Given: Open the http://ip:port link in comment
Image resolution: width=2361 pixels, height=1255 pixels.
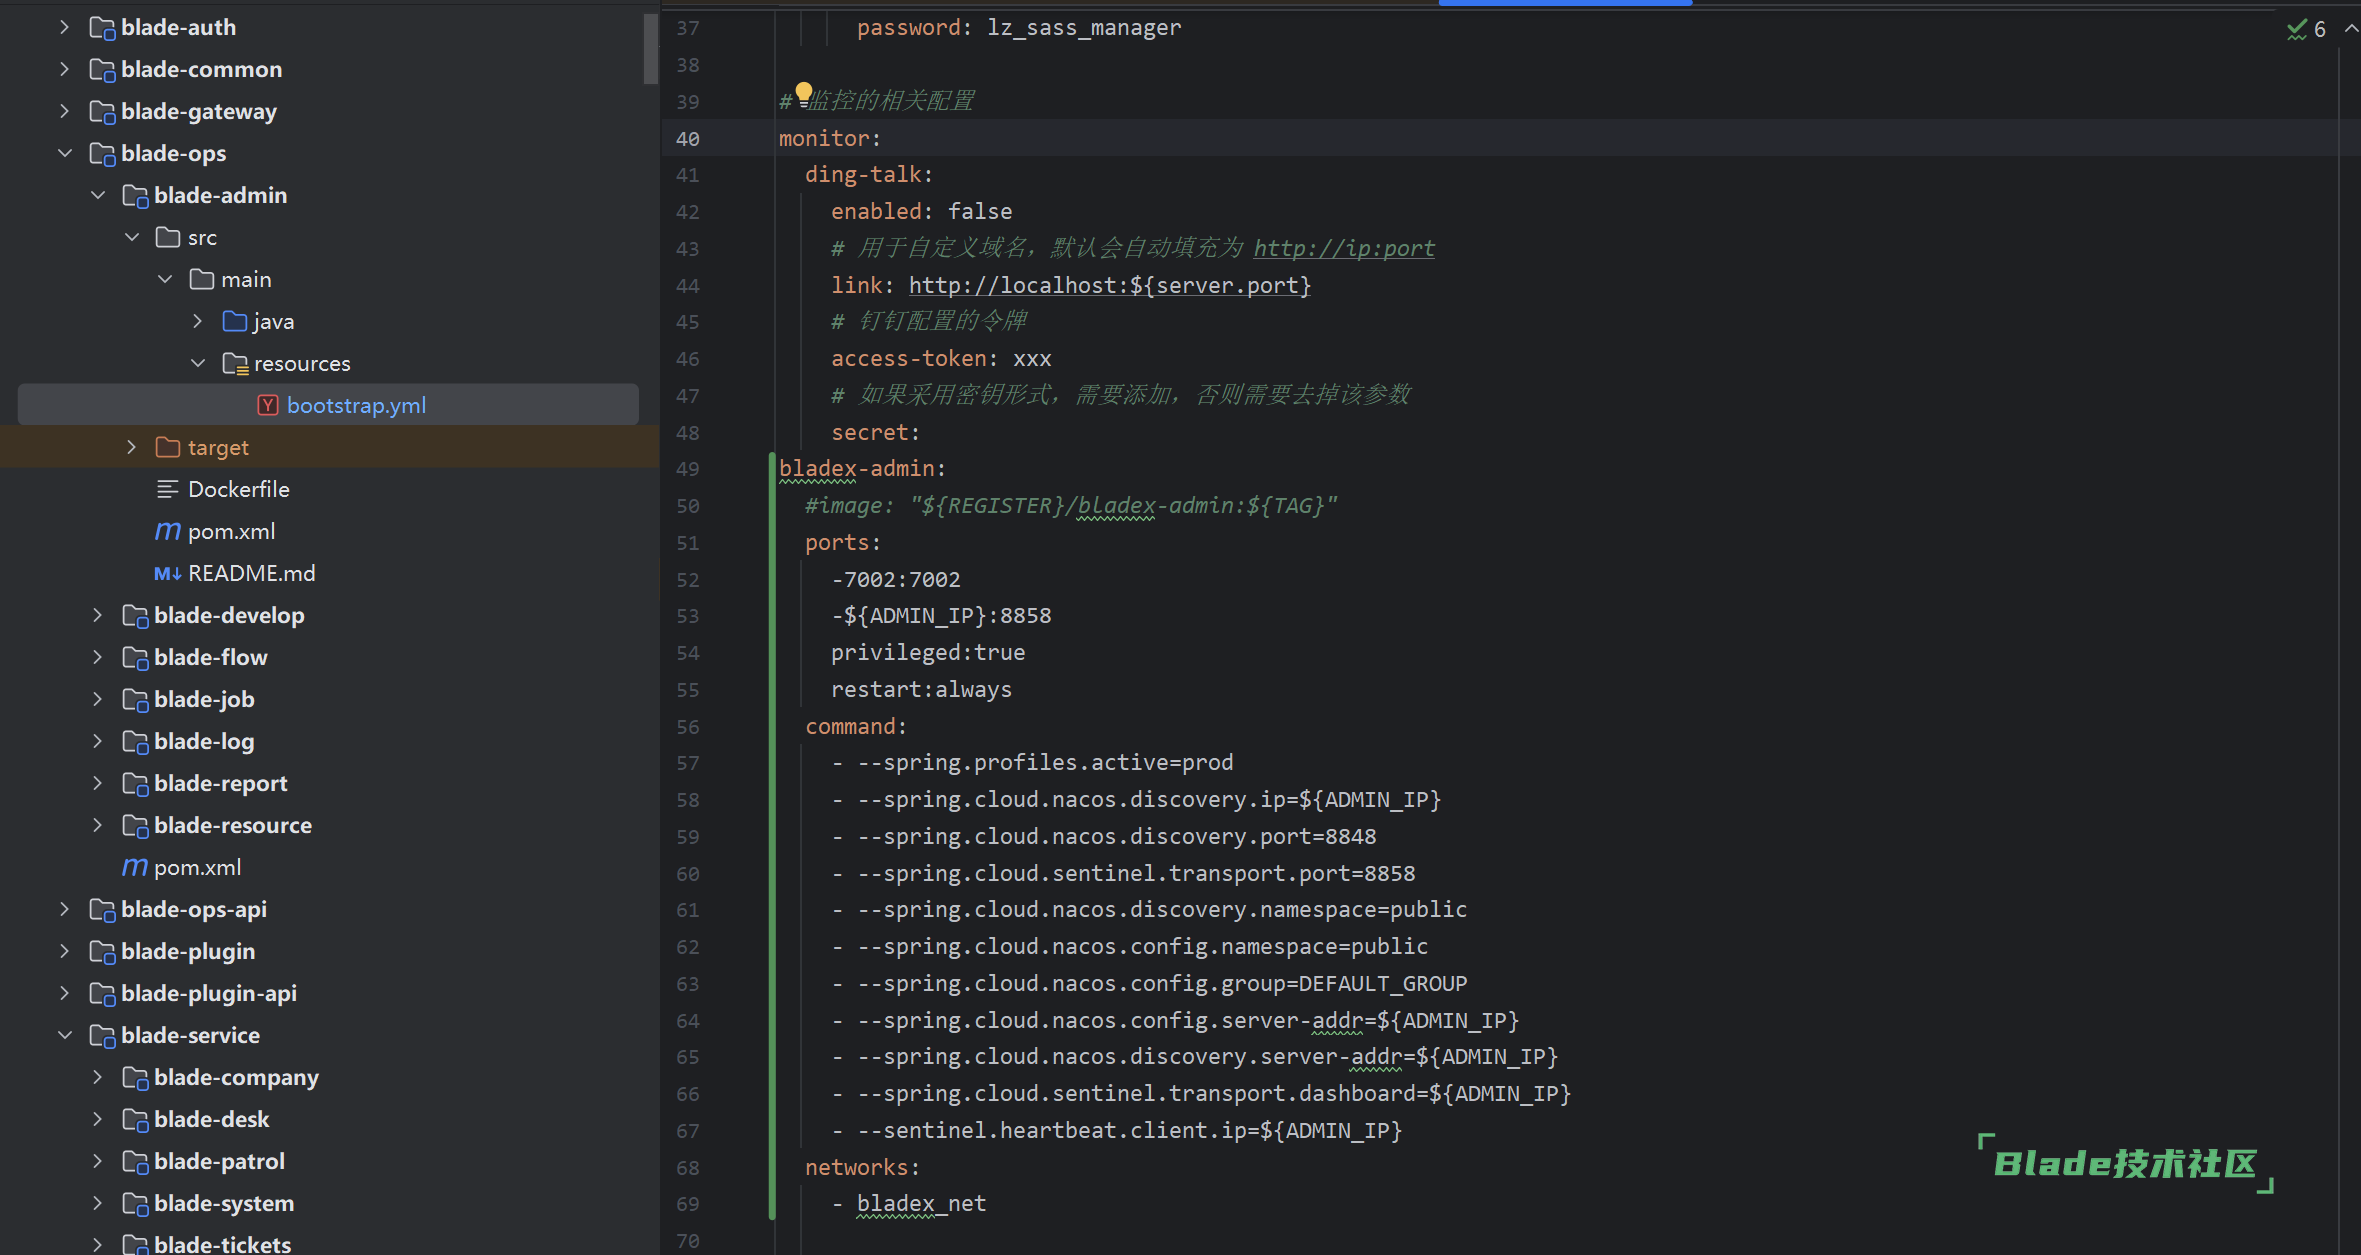Looking at the screenshot, I should point(1344,248).
